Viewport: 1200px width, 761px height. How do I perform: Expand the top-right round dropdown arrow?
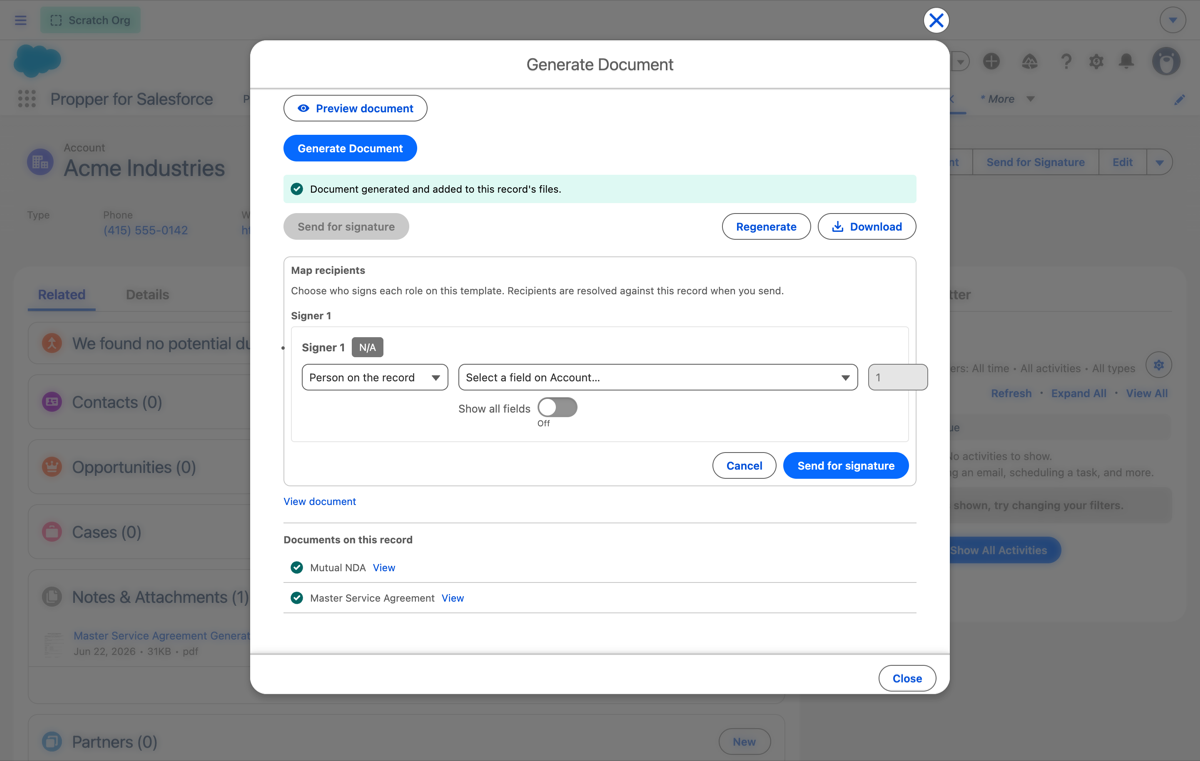point(1173,20)
